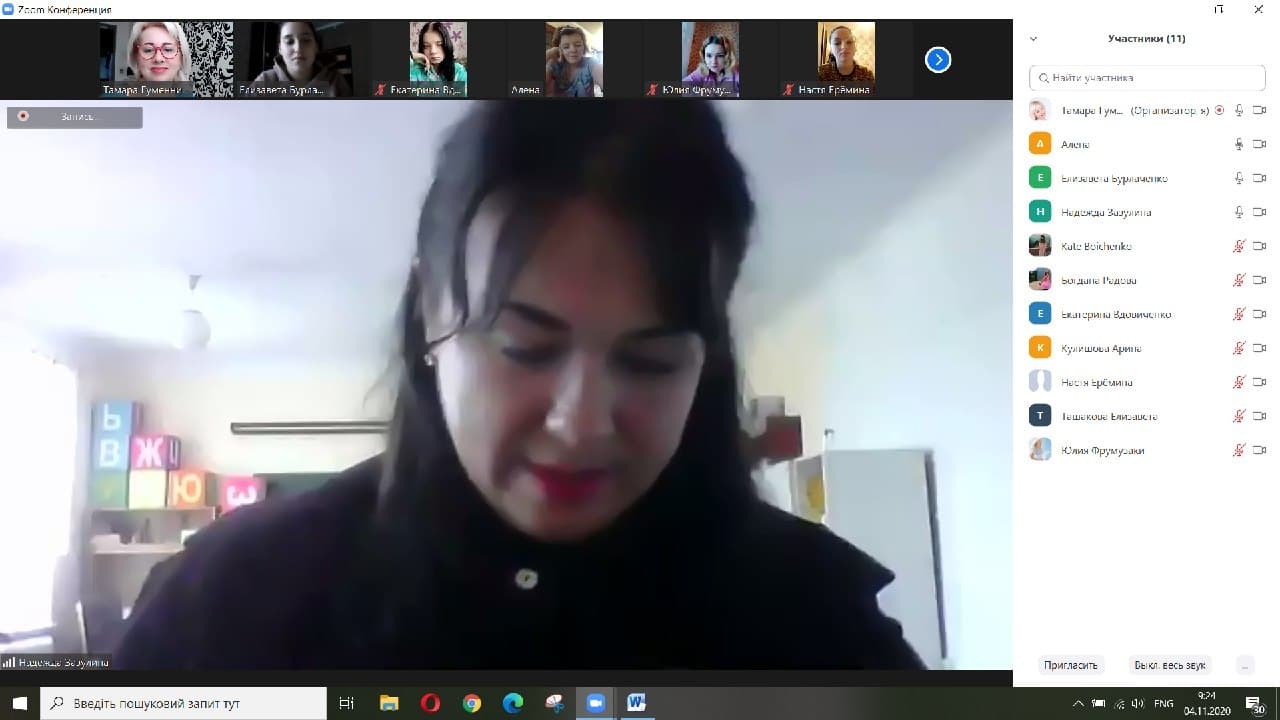Unmute Ташакова Елизавета's microphone
The width and height of the screenshot is (1280, 720).
coord(1239,416)
